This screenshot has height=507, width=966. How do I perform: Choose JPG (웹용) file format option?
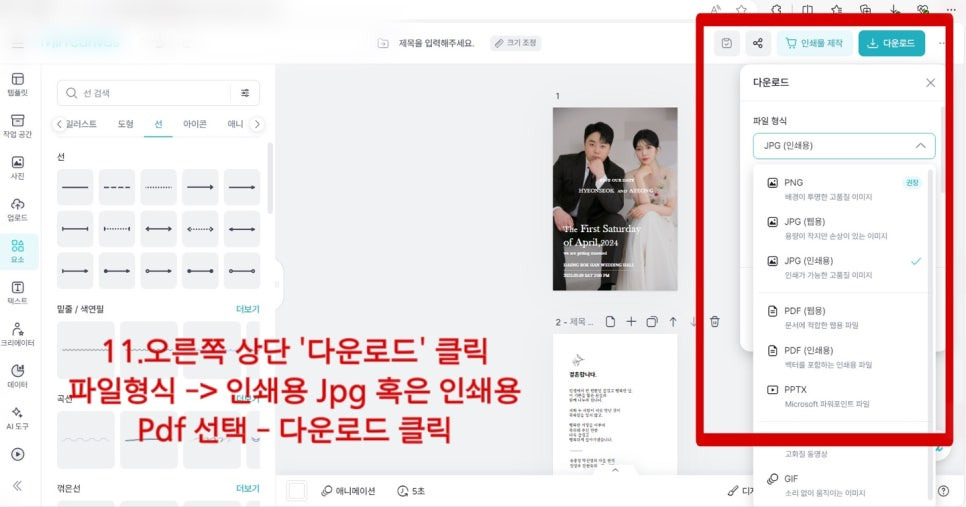(x=842, y=228)
